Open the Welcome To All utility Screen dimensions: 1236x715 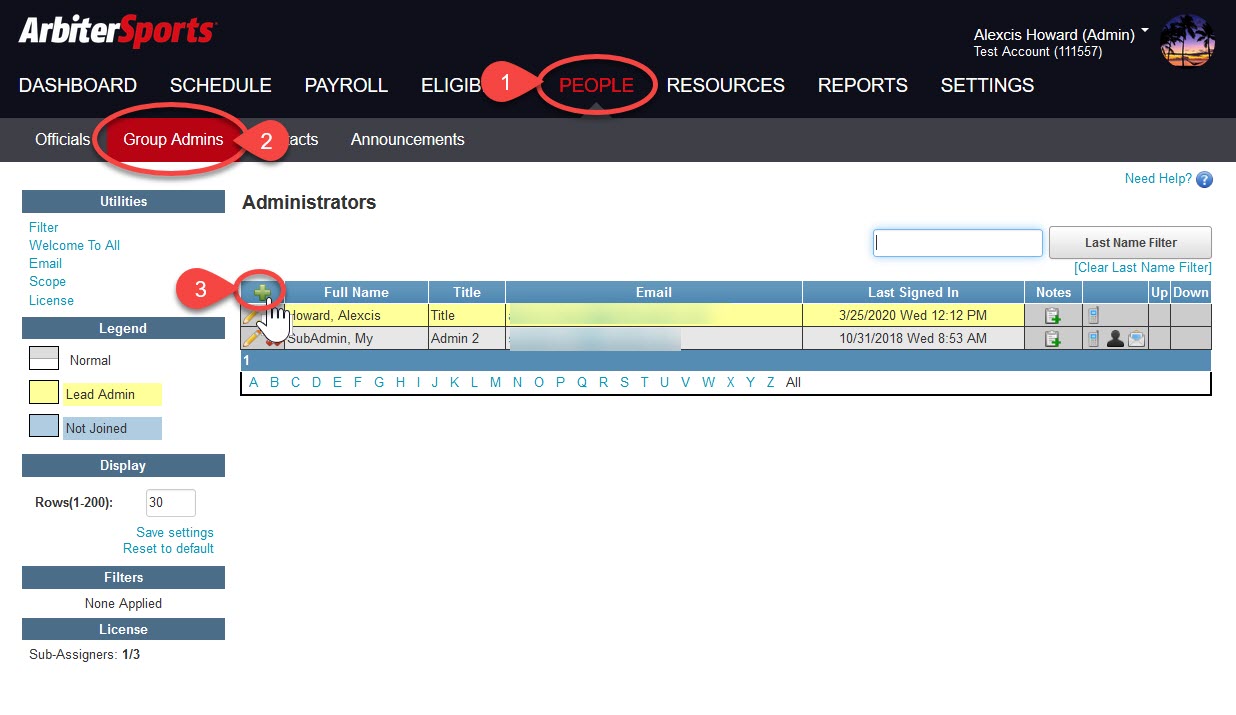74,245
